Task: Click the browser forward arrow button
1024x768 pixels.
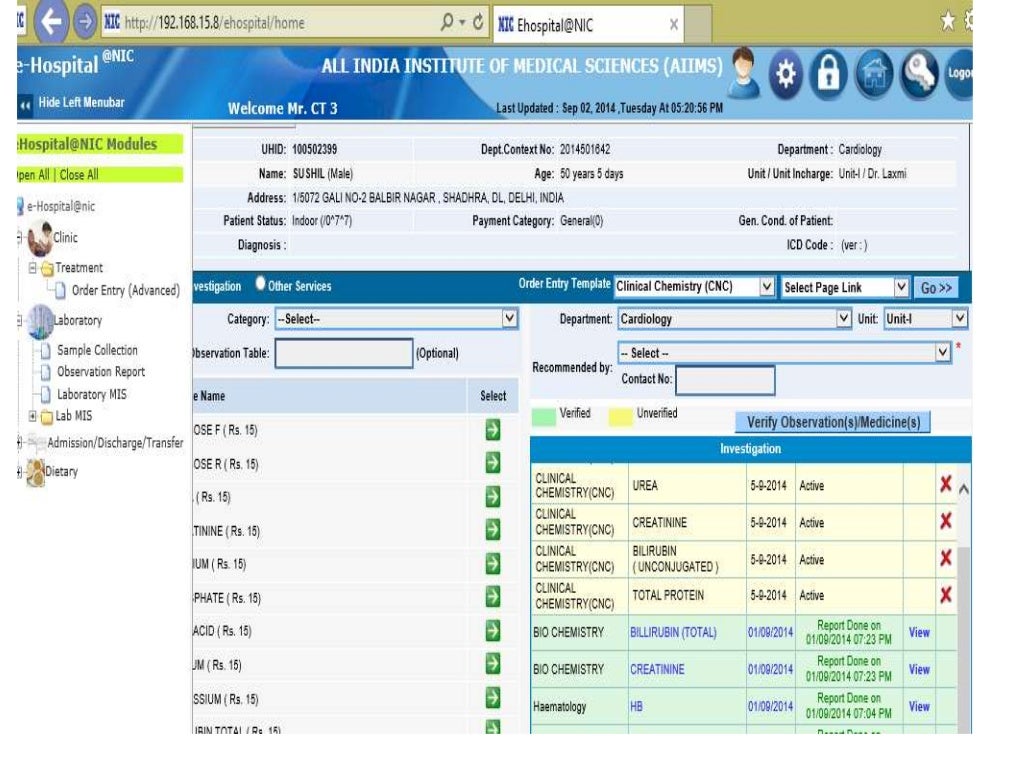Action: [84, 22]
